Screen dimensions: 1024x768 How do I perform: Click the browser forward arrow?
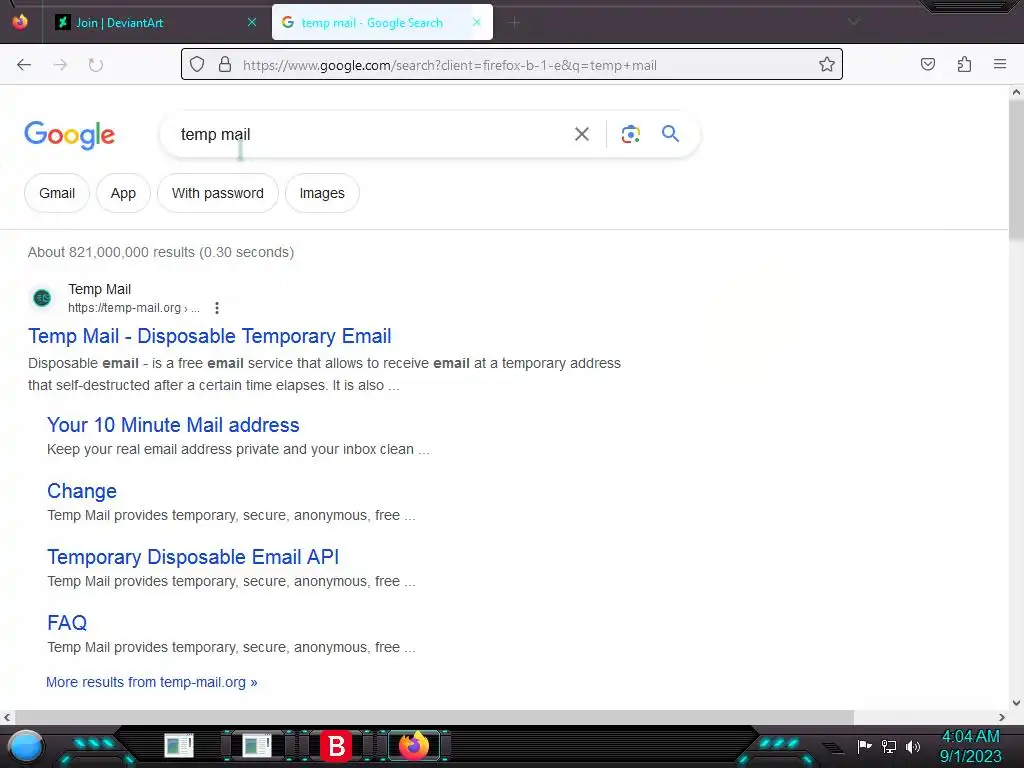60,65
